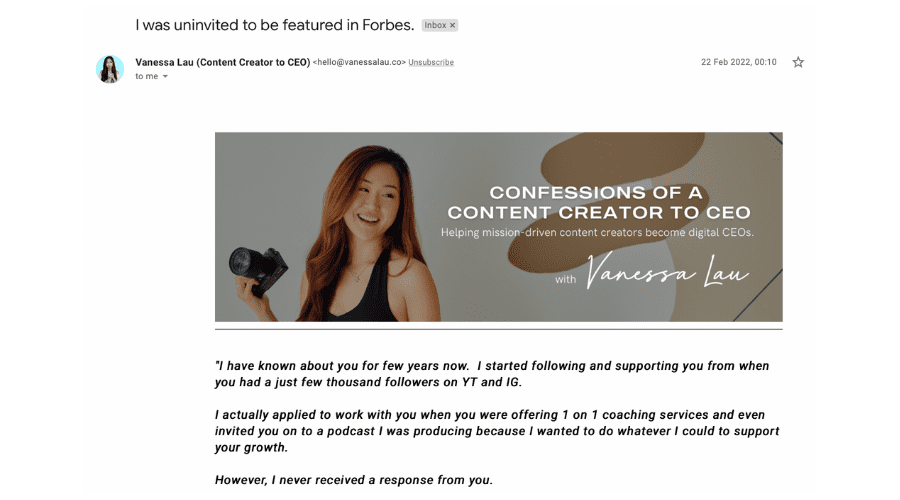Click the 'Vanessa Lau' signature in banner
This screenshot has width=900, height=500.
(x=669, y=271)
